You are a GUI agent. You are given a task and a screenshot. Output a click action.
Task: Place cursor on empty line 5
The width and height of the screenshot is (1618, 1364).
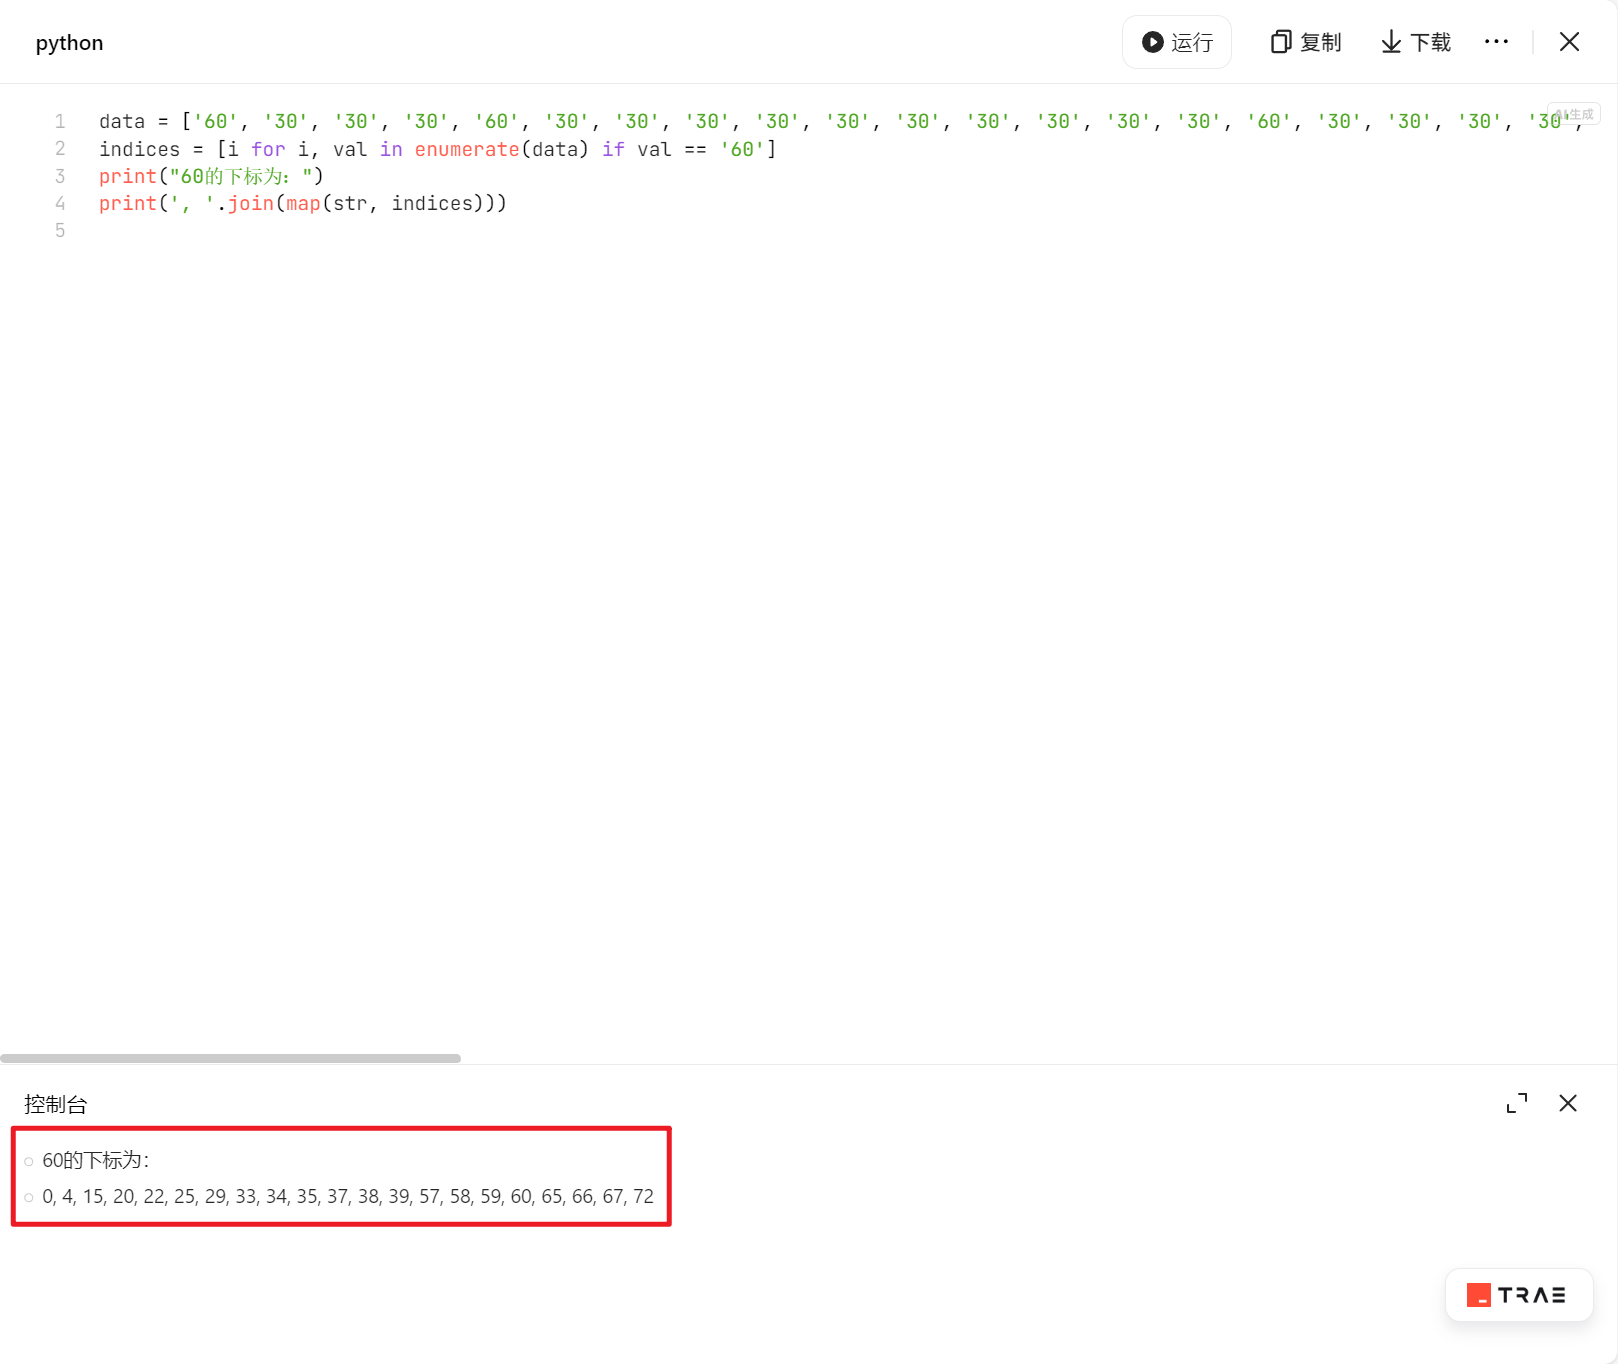pyautogui.click(x=300, y=231)
